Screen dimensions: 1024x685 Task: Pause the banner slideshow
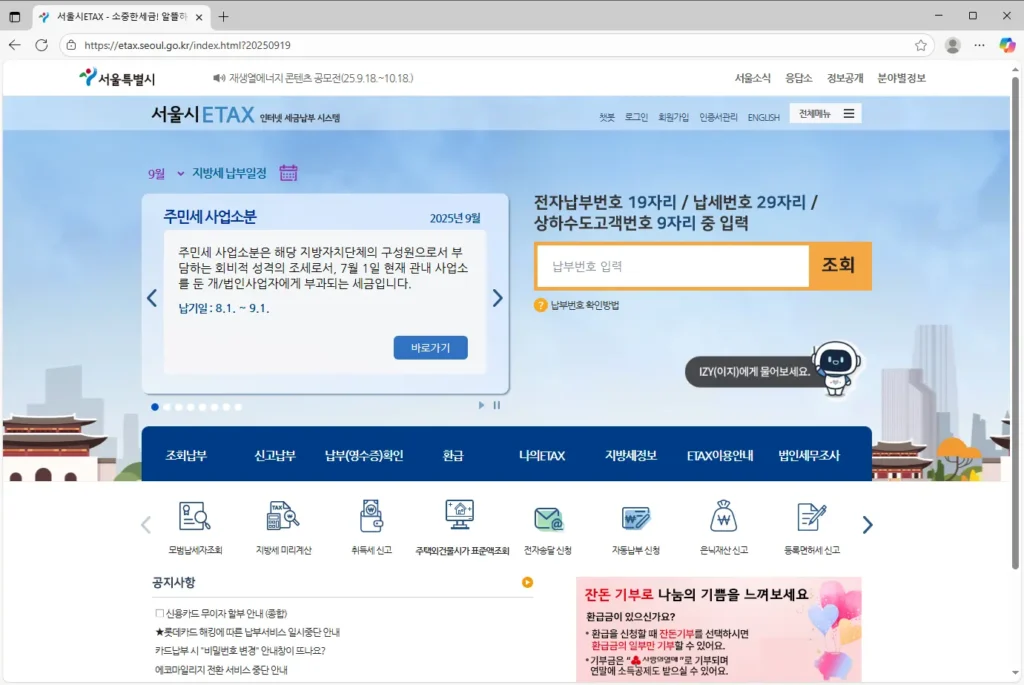496,405
